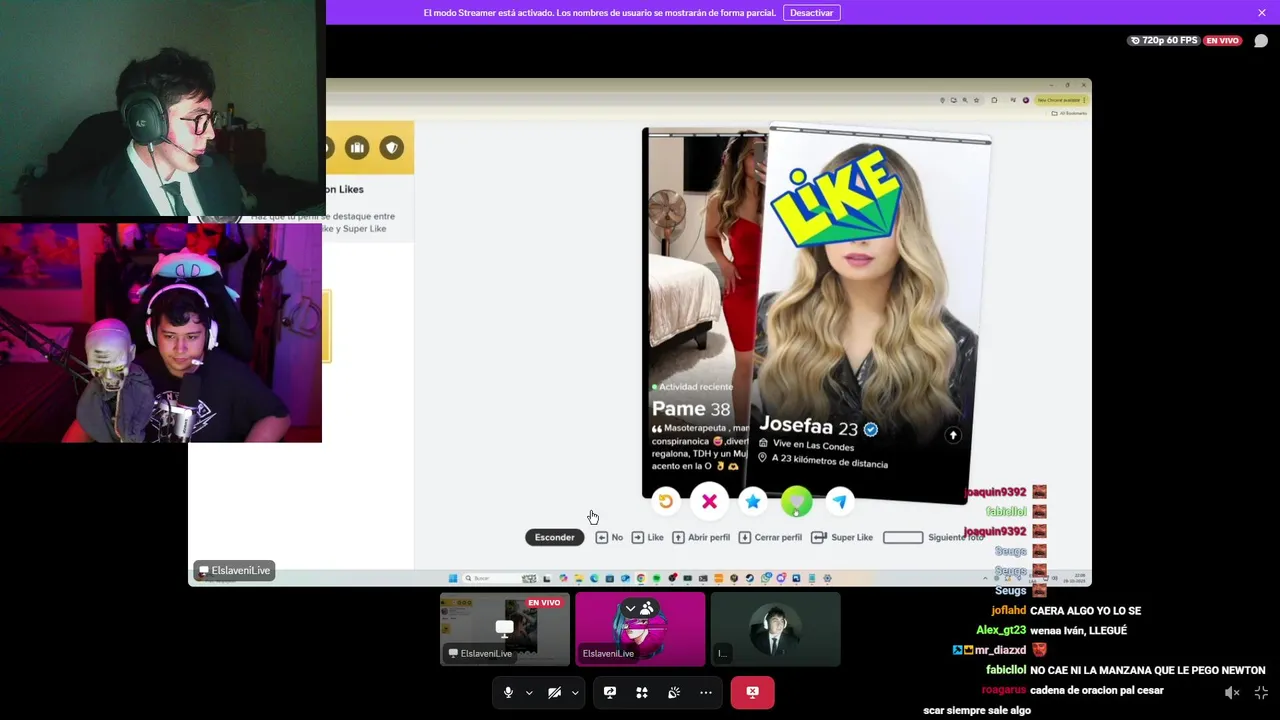Click Josefaa's blue verified badge
1280x720 pixels.
[871, 429]
